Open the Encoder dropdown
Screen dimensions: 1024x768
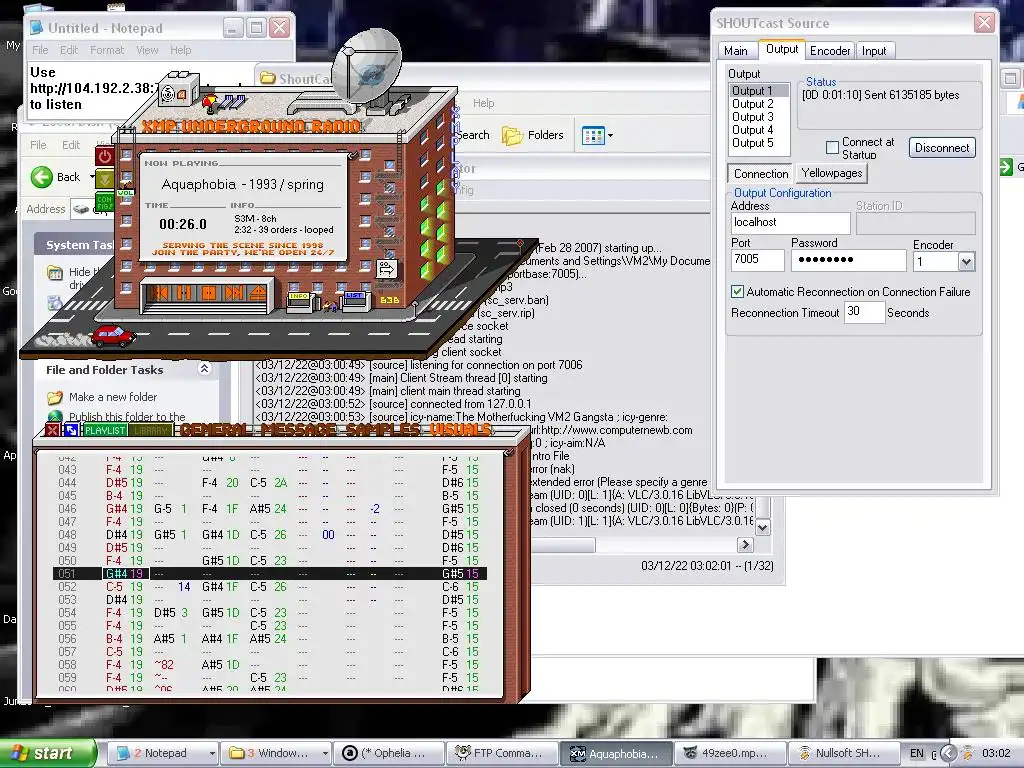pos(966,262)
